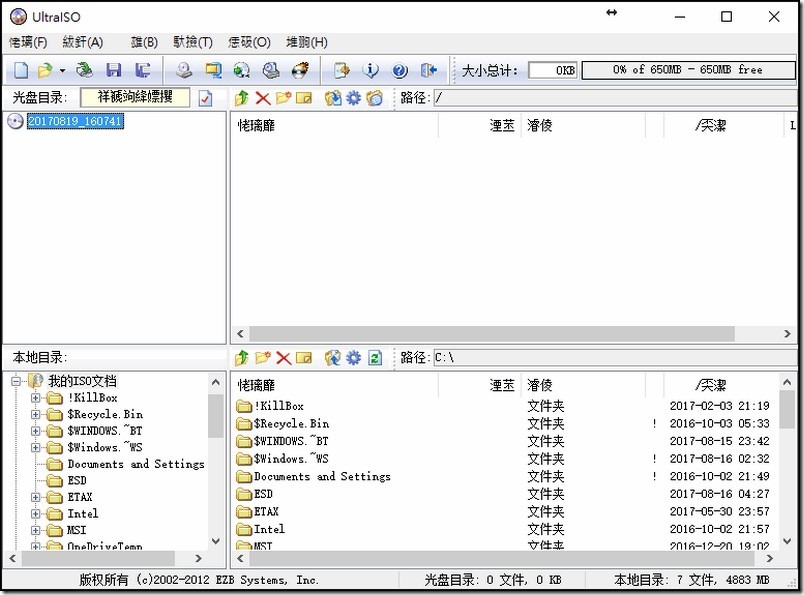The width and height of the screenshot is (804, 595).
Task: Click the disc path field showing /
Action: pos(615,98)
